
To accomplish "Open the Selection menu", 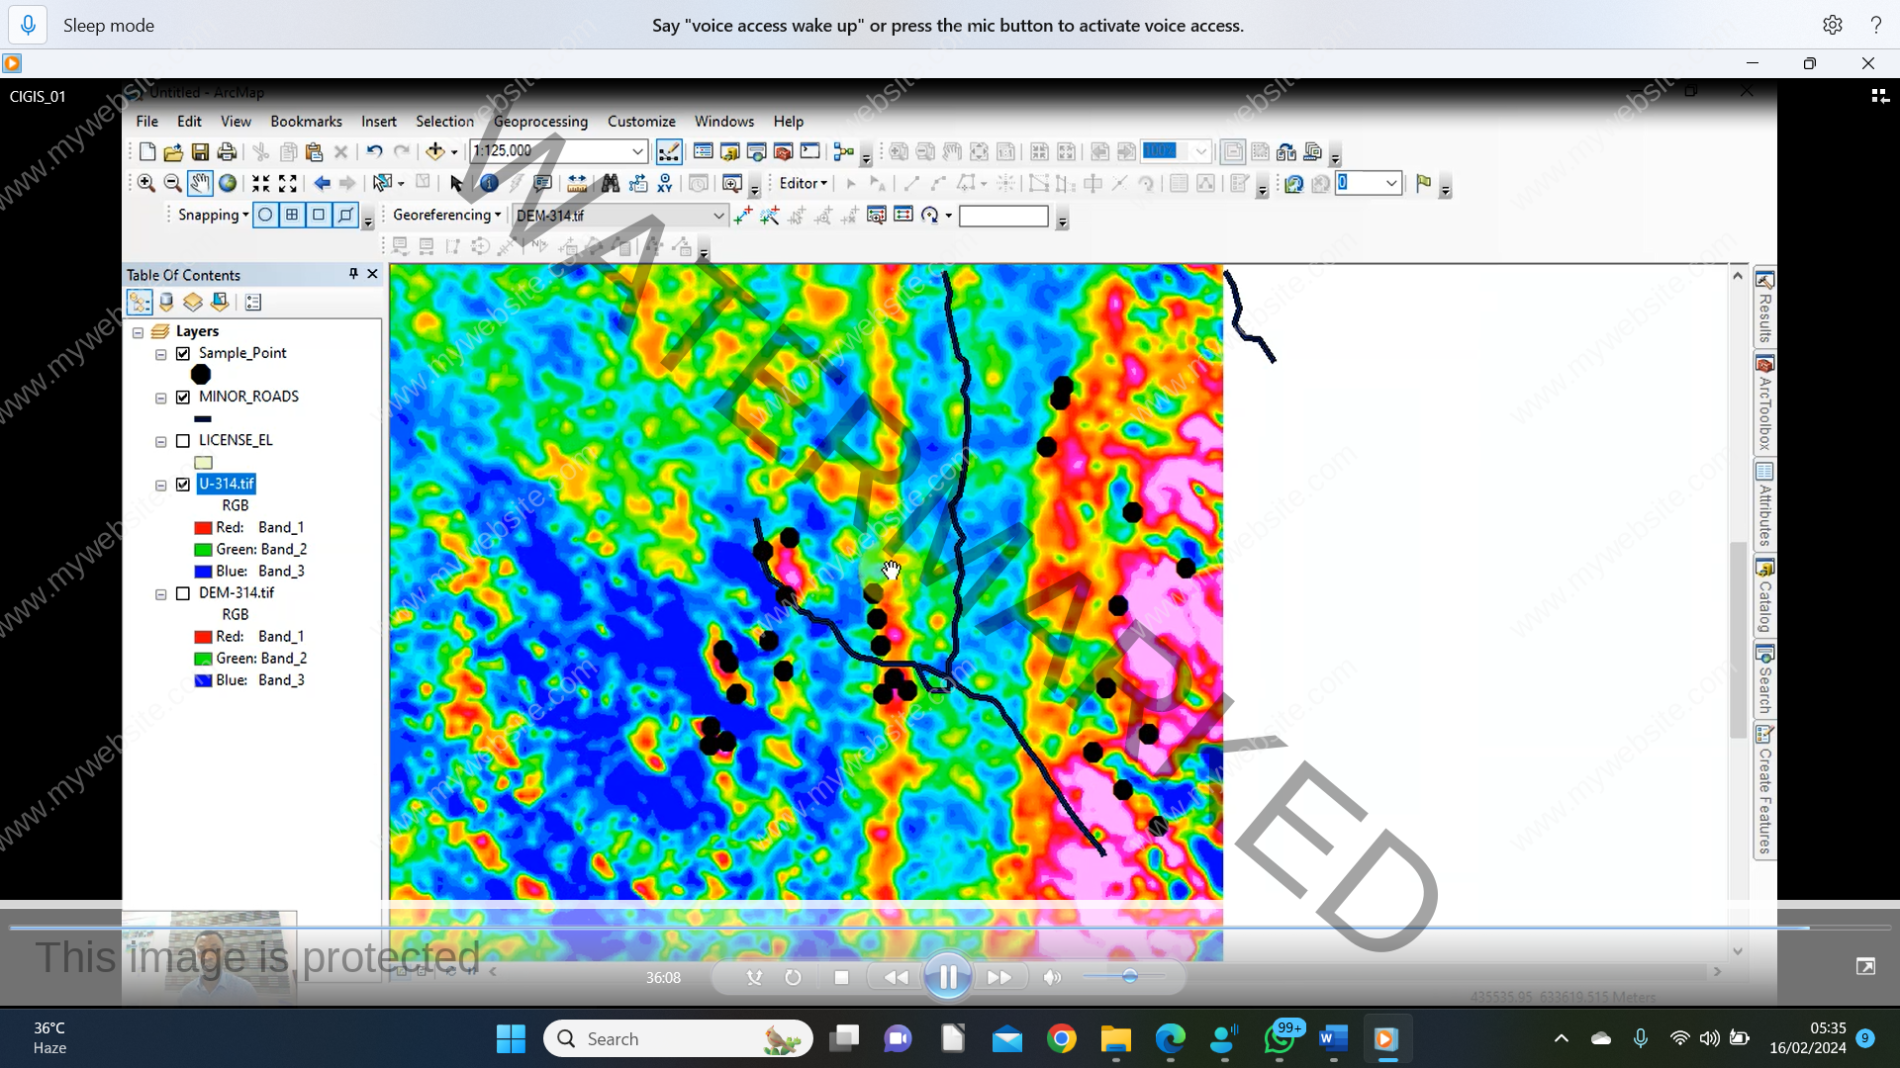I will tap(445, 121).
